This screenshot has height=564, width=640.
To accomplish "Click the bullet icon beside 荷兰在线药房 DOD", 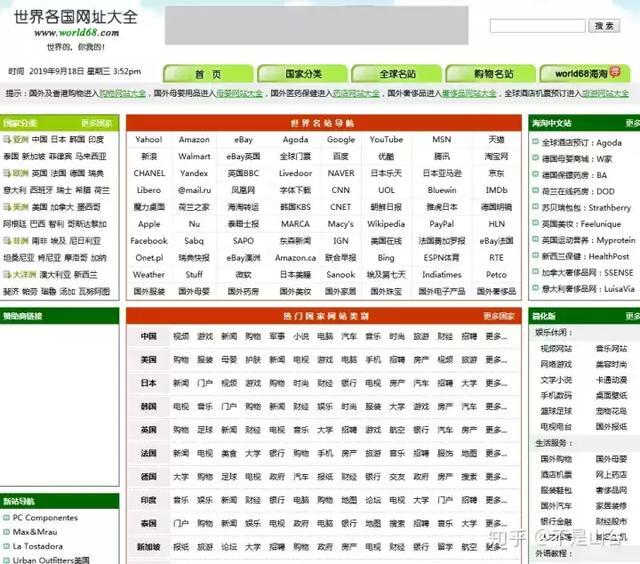I will tap(536, 191).
